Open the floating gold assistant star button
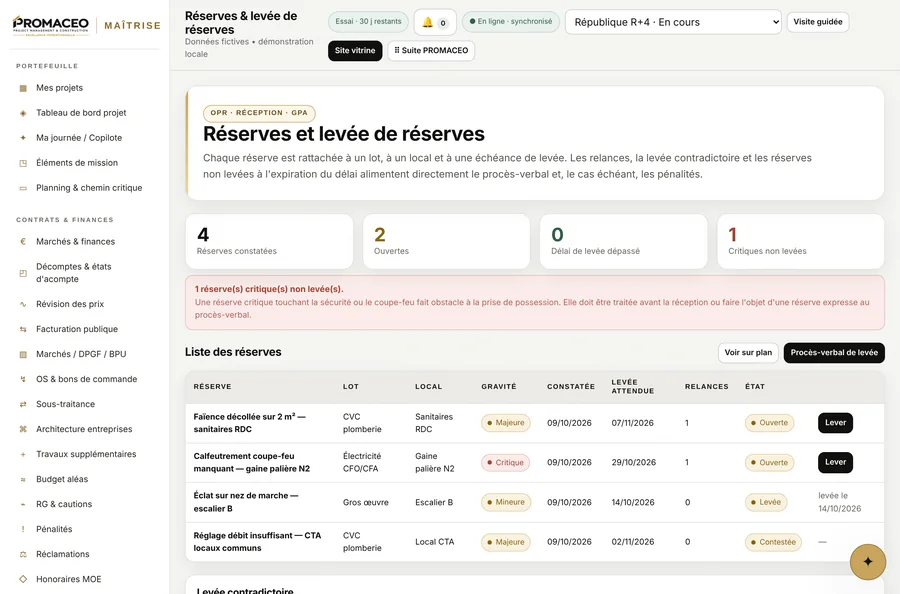 pyautogui.click(x=868, y=562)
